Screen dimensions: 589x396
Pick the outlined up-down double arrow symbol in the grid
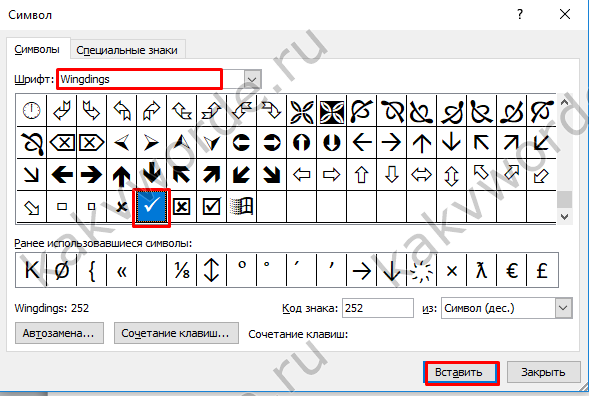[452, 175]
